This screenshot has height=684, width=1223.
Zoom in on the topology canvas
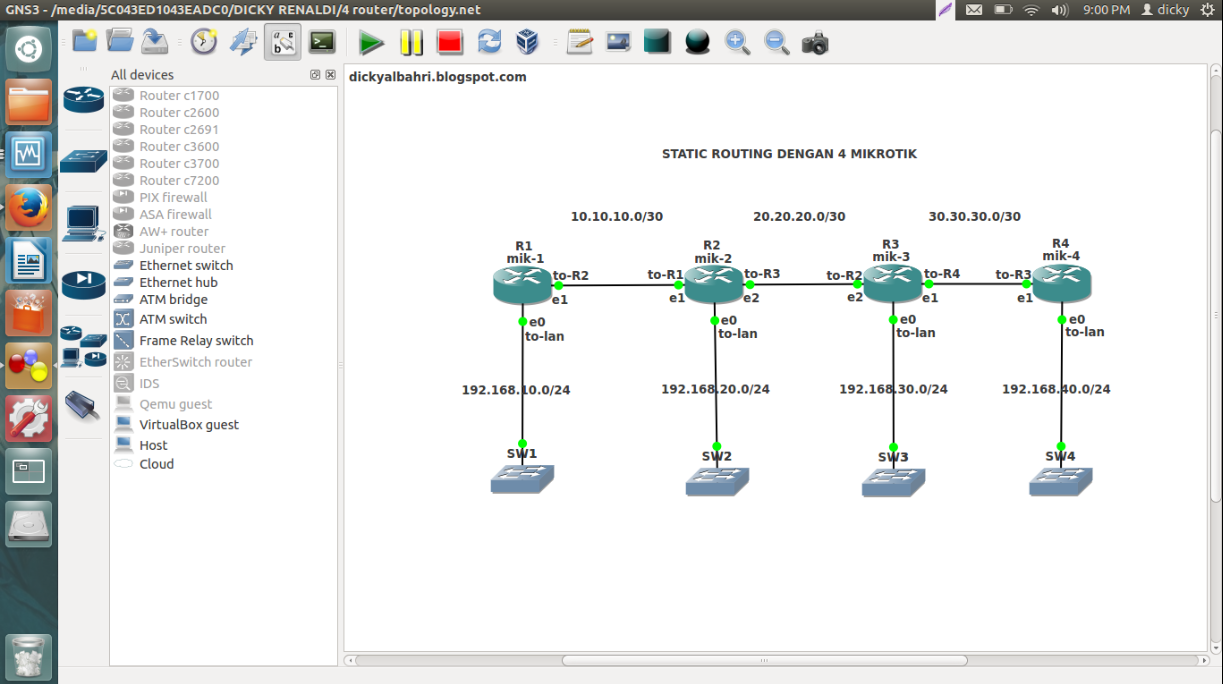(x=738, y=42)
